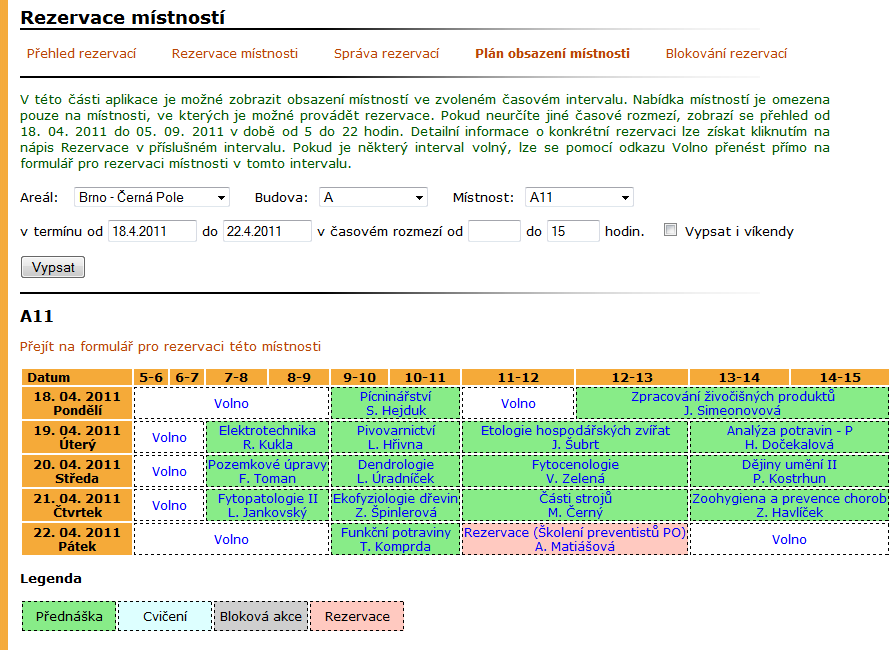This screenshot has height=650, width=895.
Task: Click the empty start hour field
Action: (494, 231)
